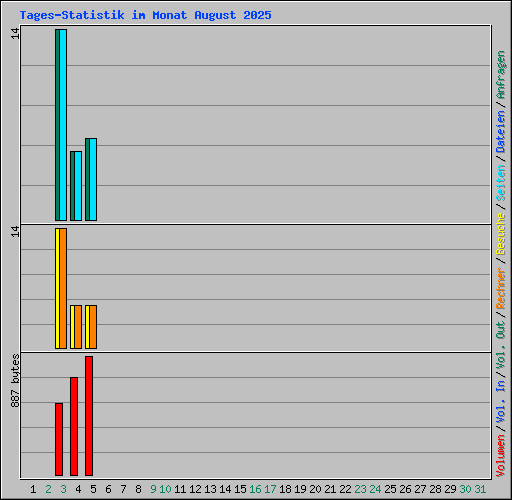Click the orange bar for day 5
512x500 pixels.
pos(93,327)
